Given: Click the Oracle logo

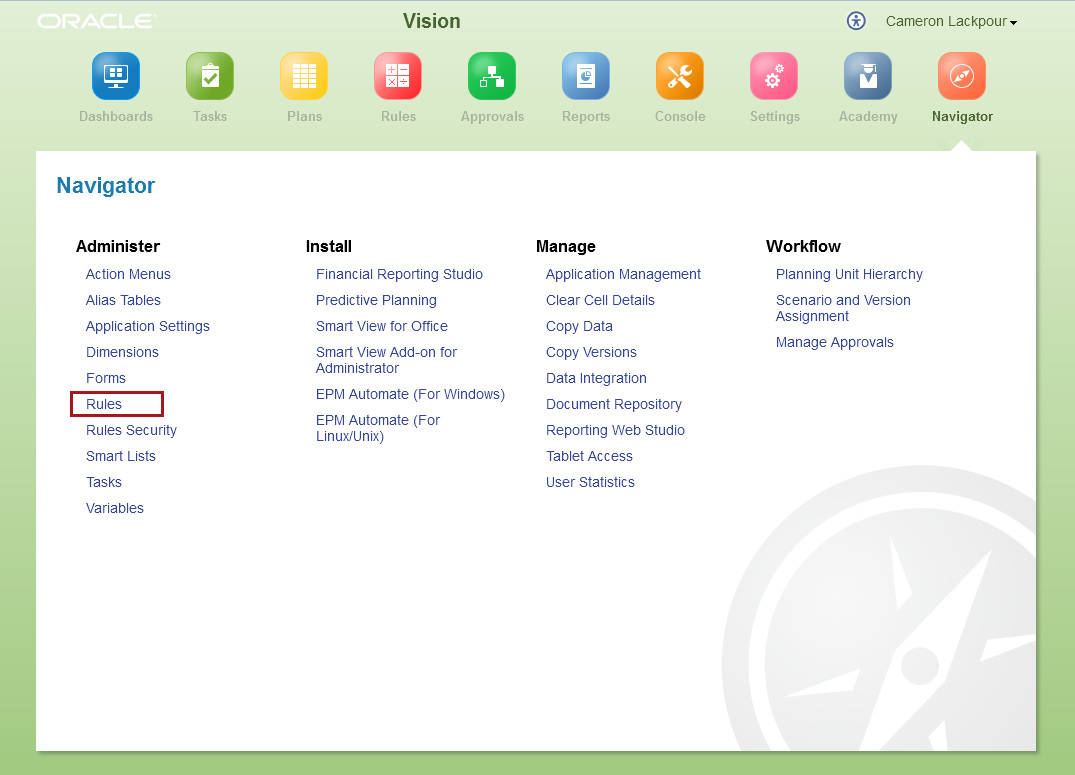Looking at the screenshot, I should [97, 21].
